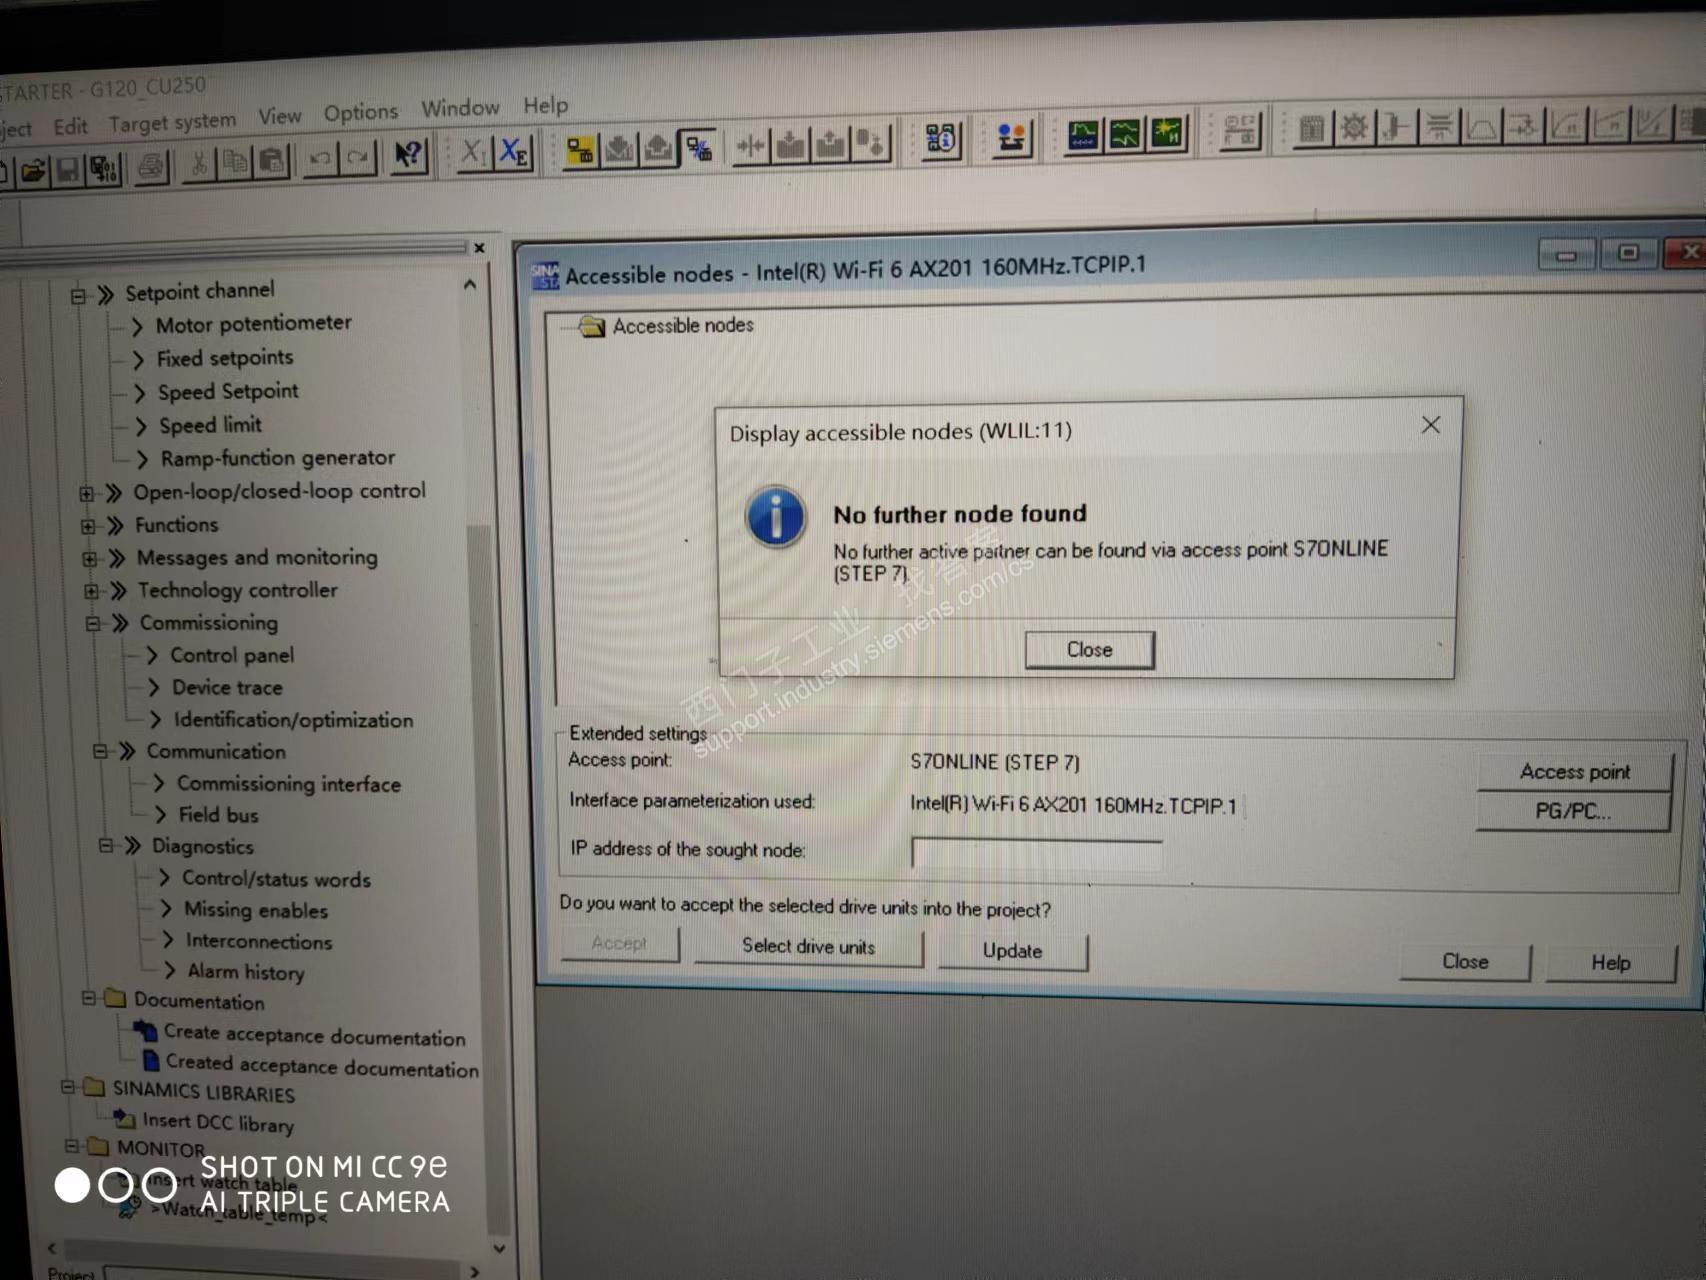Click the Copy toolbar icon
Image resolution: width=1706 pixels, height=1280 pixels.
[x=236, y=162]
